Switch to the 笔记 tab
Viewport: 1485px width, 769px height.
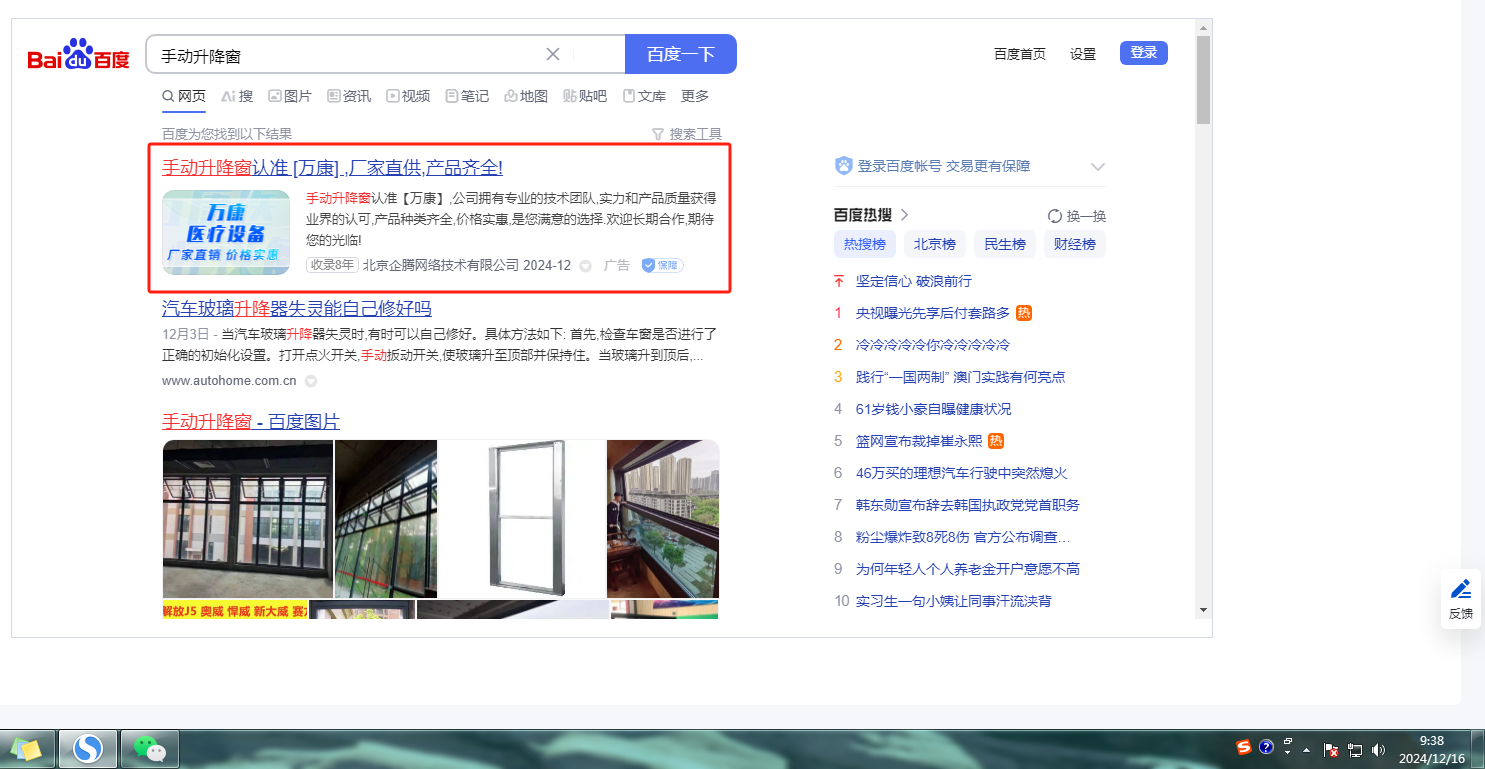pos(467,96)
